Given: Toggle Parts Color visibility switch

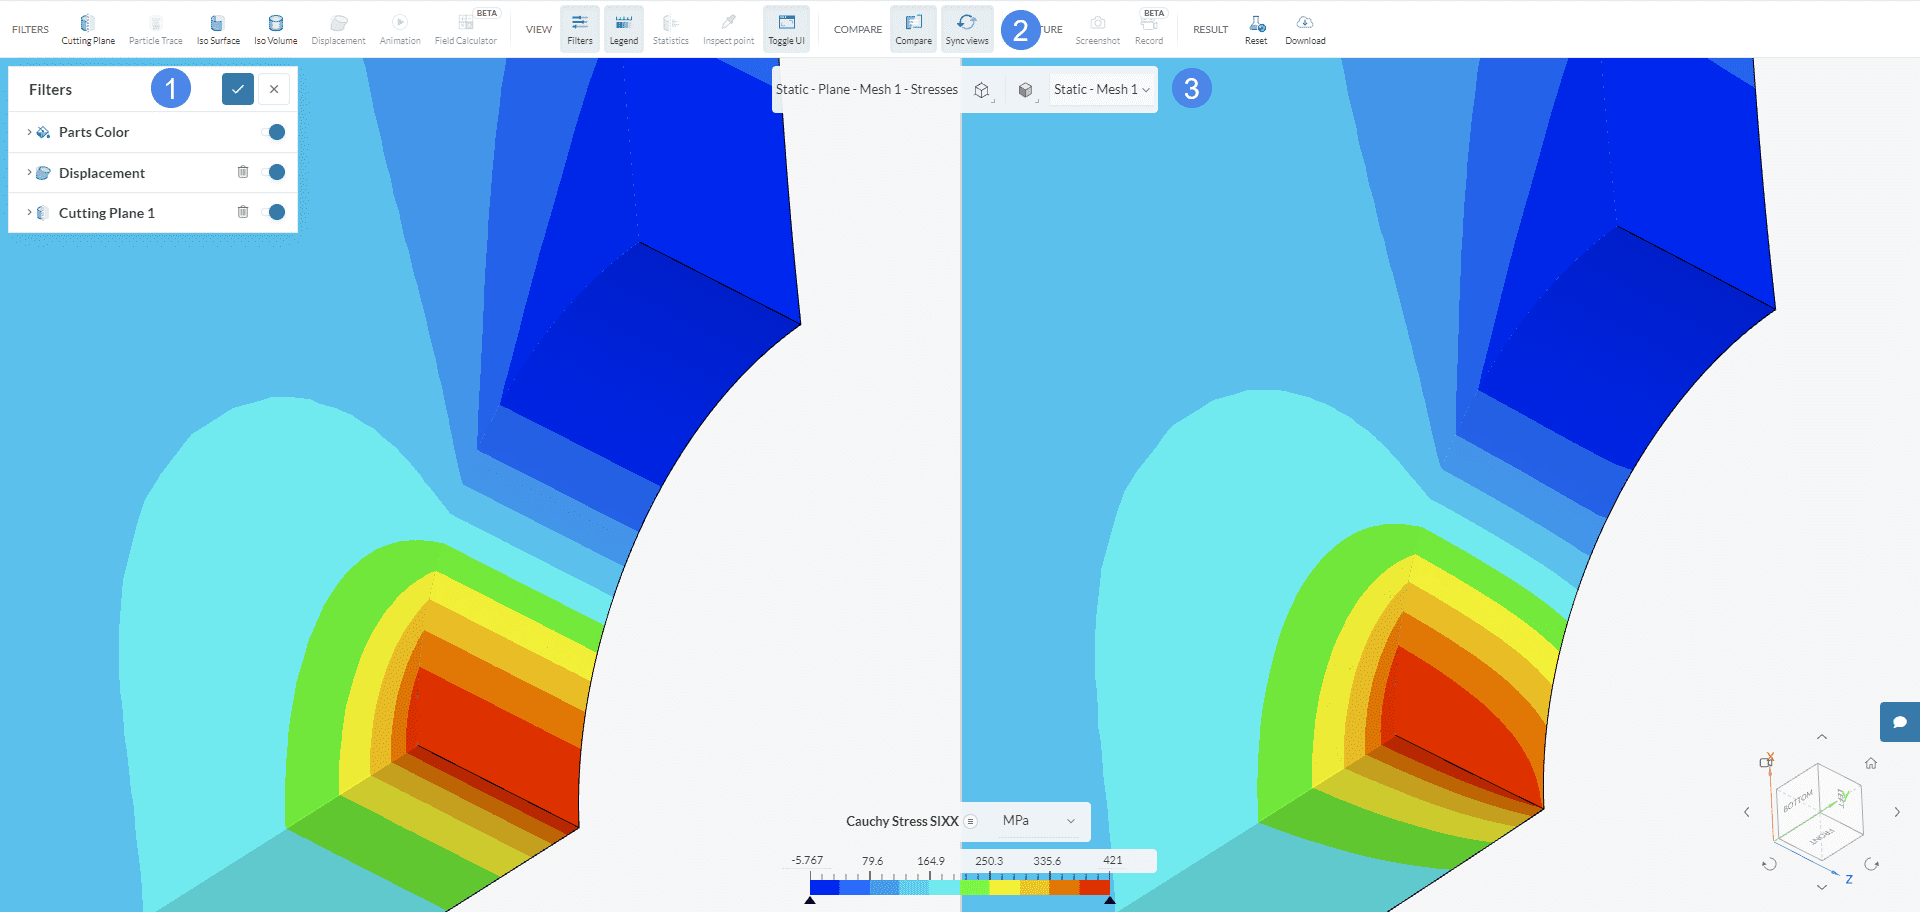Looking at the screenshot, I should pos(274,132).
